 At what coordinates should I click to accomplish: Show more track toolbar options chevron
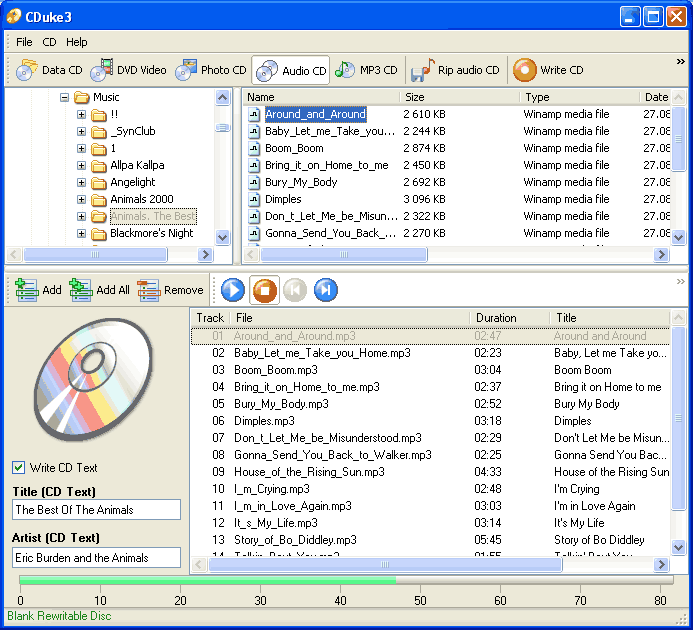click(x=681, y=282)
